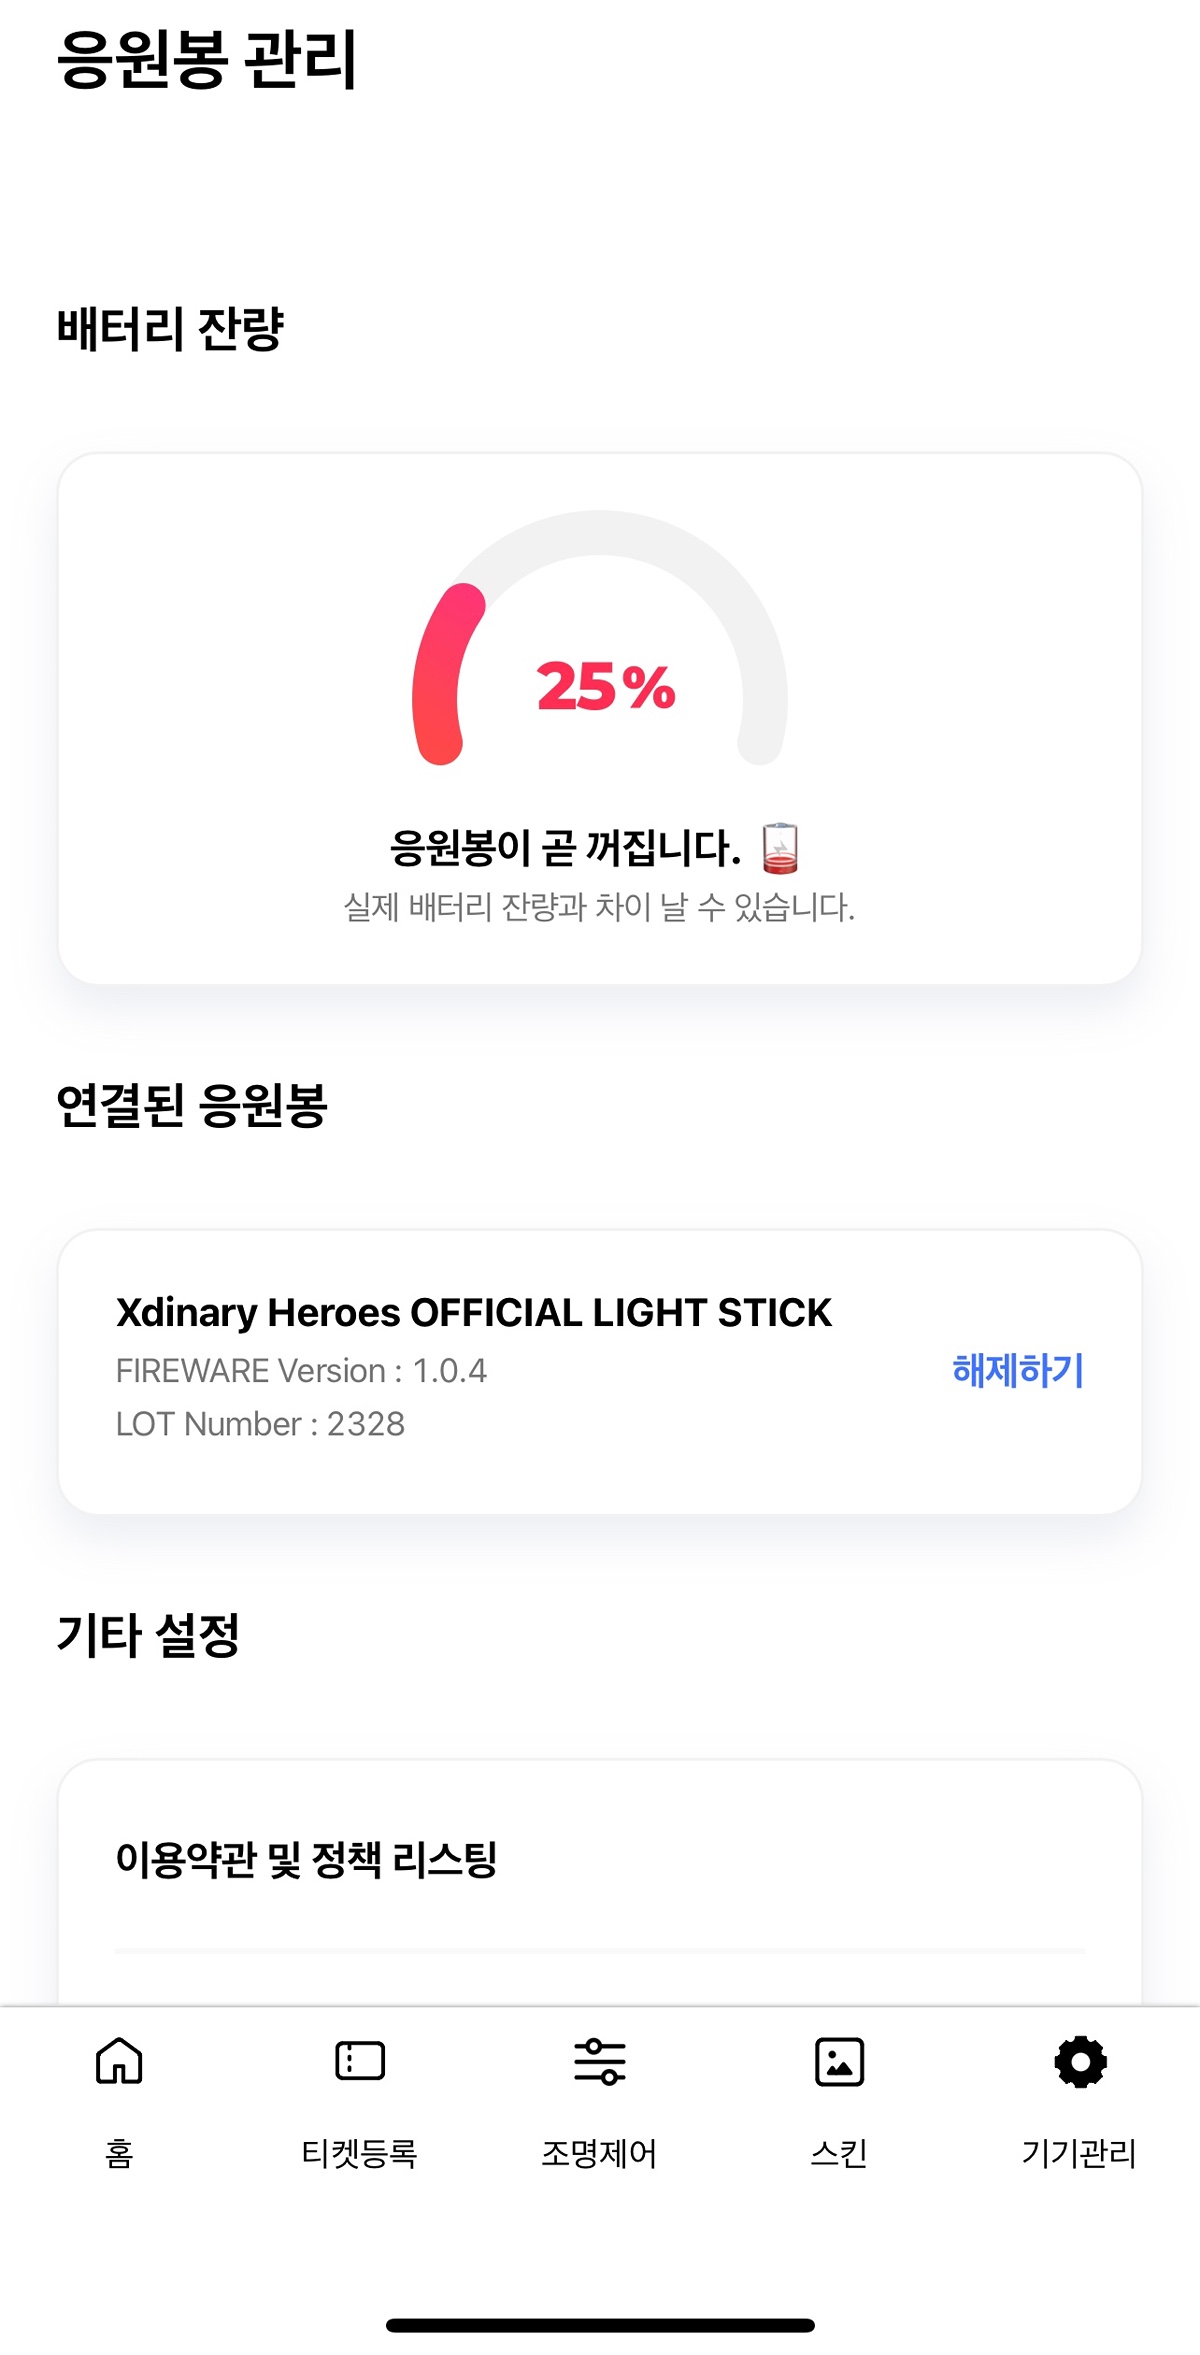Go to the 티켓등록 tab label
1200x2355 pixels.
[360, 2153]
